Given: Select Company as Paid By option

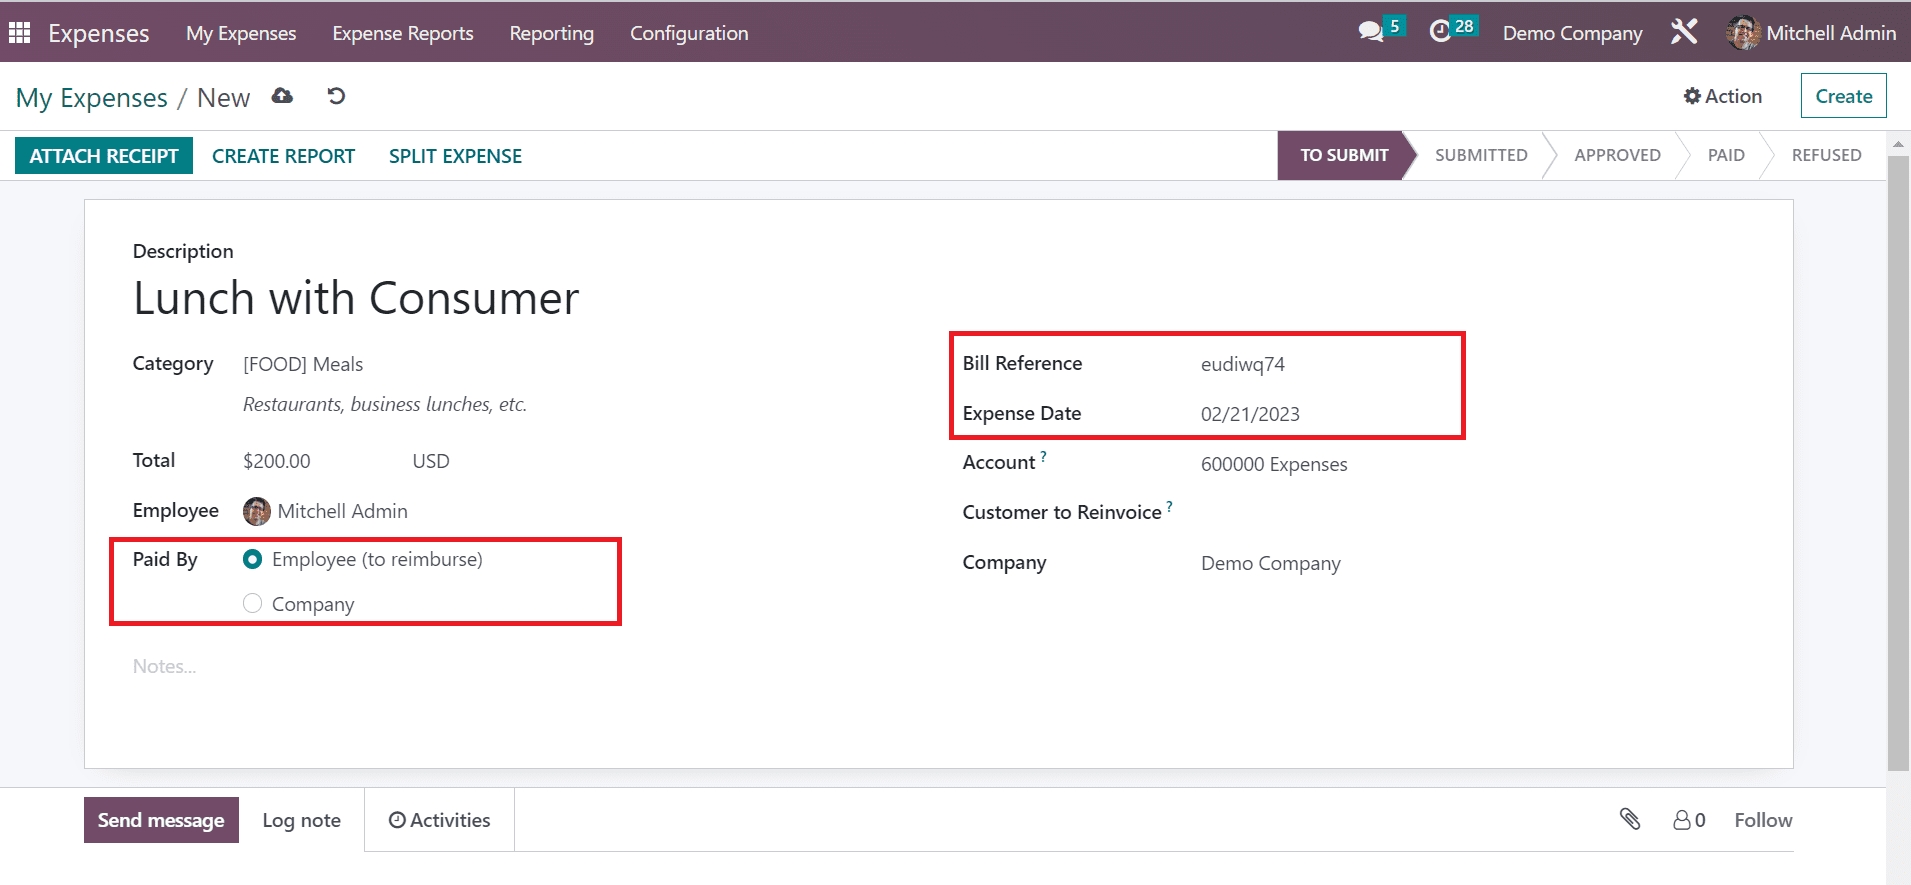Looking at the screenshot, I should click(x=253, y=604).
